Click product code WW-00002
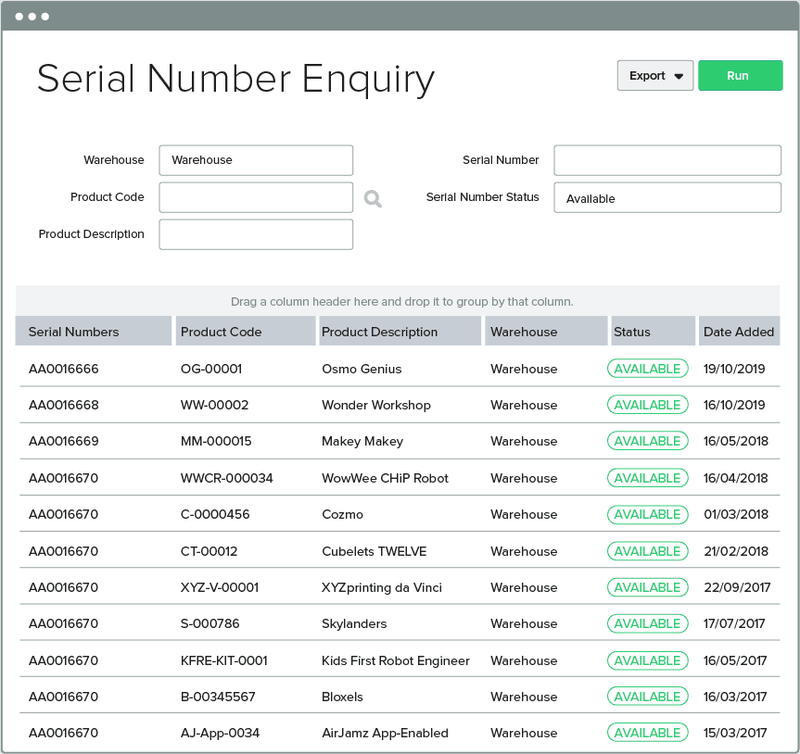Viewport: 800px width, 754px height. point(214,405)
